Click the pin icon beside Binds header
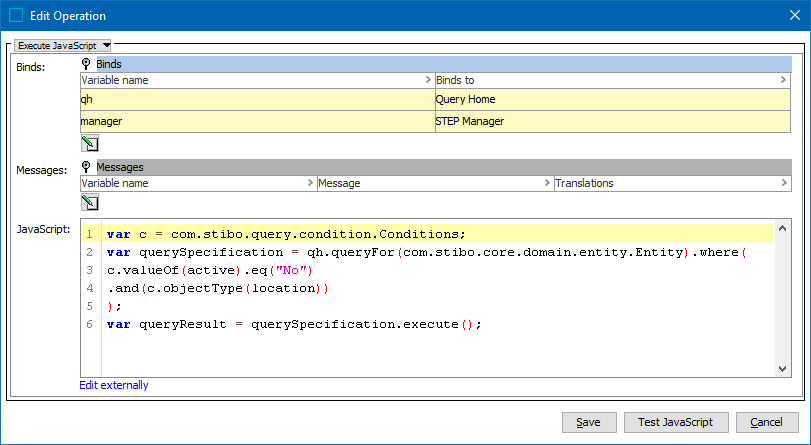811x445 pixels. pos(87,64)
